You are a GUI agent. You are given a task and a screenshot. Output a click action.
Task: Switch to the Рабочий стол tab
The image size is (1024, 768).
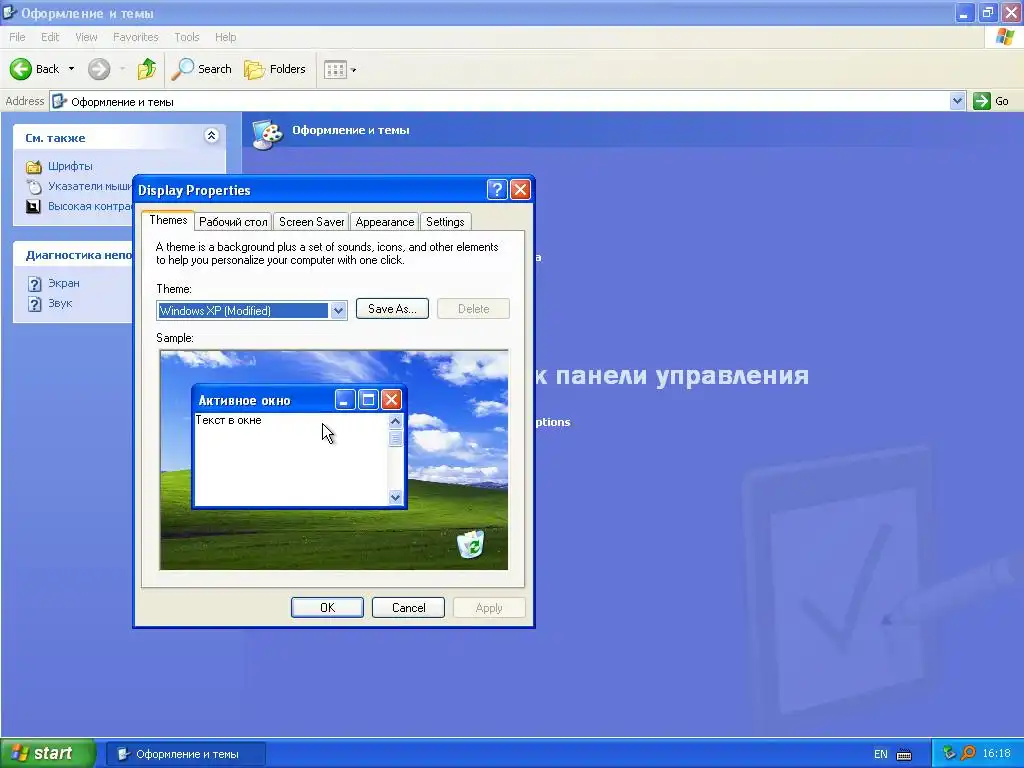[x=233, y=221]
